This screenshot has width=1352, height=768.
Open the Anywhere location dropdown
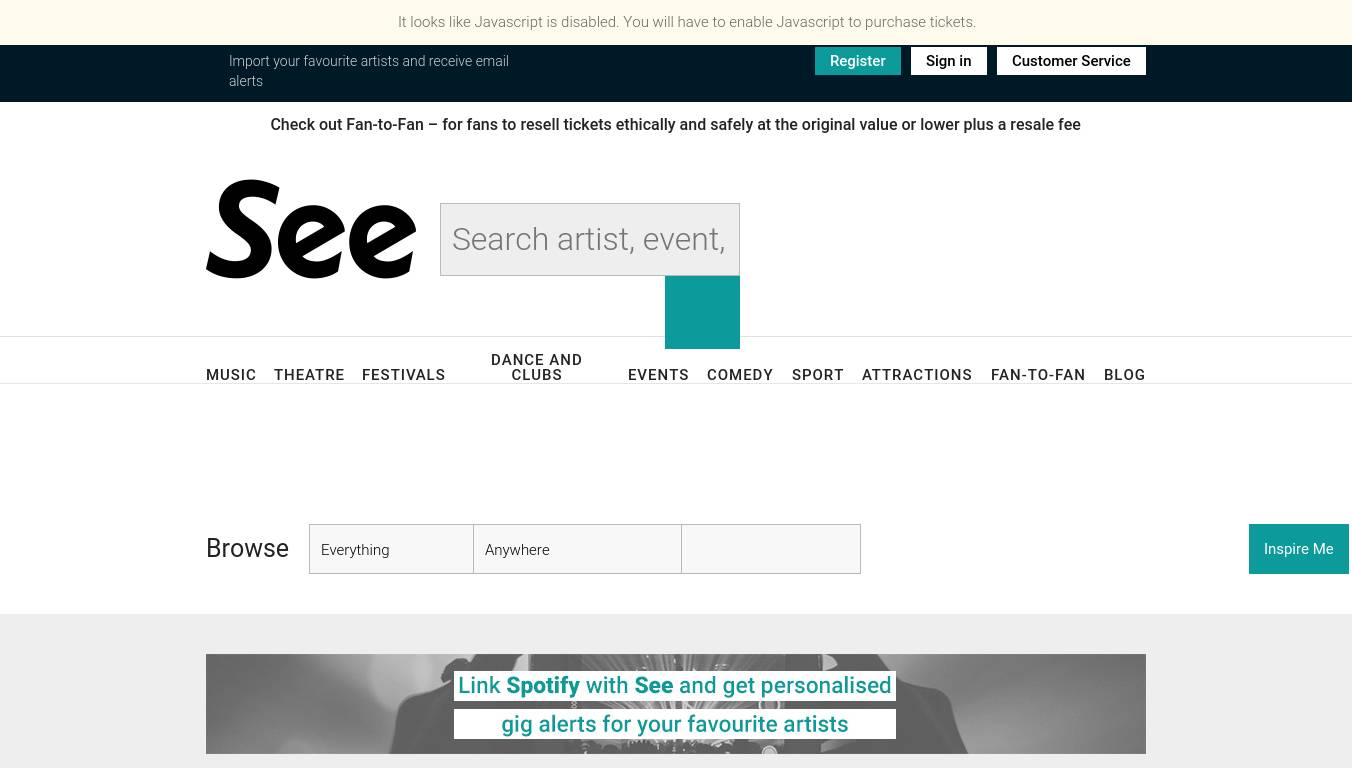(x=577, y=549)
